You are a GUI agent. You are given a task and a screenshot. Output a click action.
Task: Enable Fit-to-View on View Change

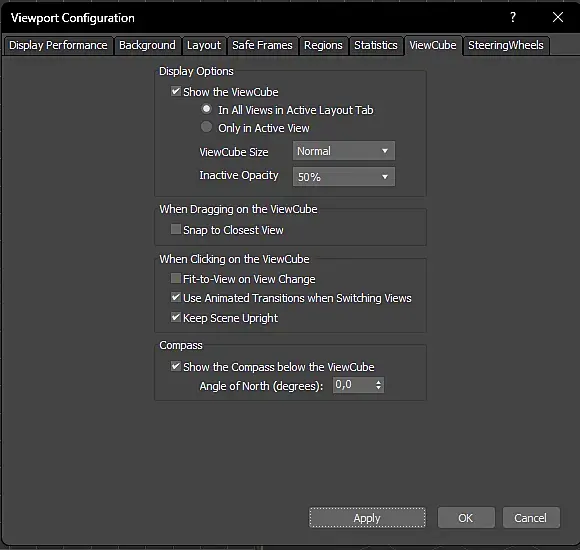(x=176, y=278)
